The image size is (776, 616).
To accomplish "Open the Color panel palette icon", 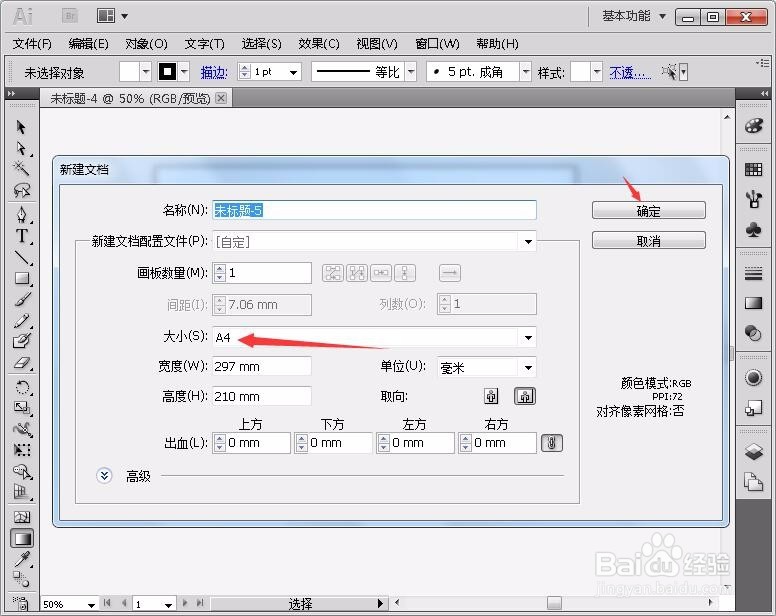I will [x=753, y=126].
